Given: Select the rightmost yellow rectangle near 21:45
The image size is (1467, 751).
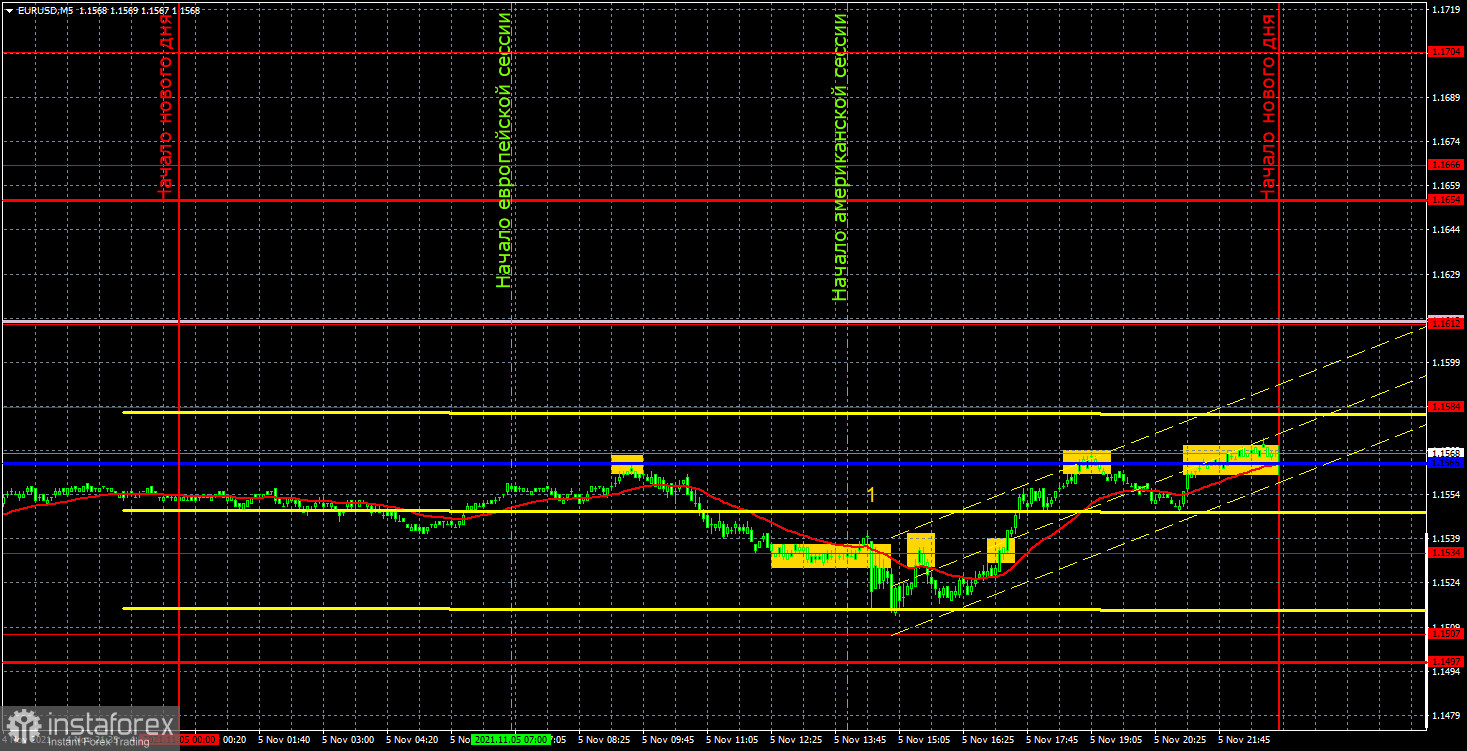Looking at the screenshot, I should point(1230,459).
